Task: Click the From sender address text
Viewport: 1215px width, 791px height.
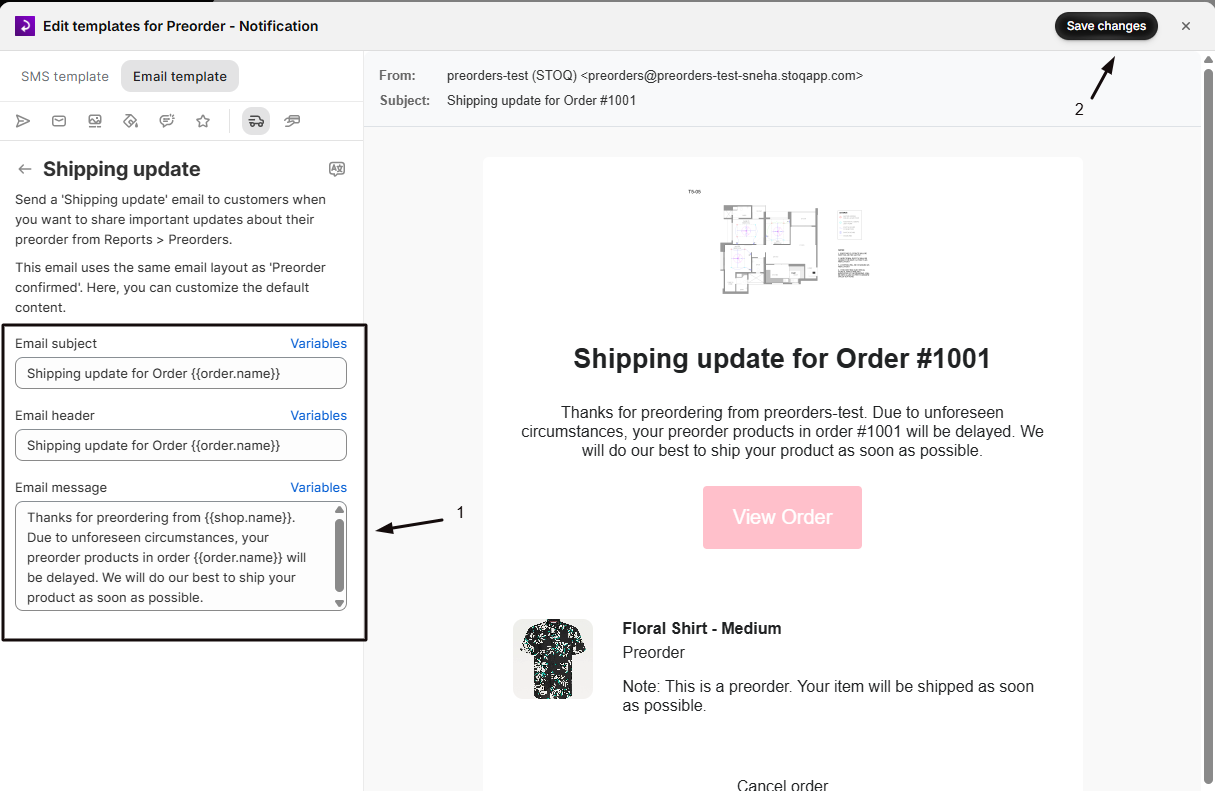Action: coord(654,75)
